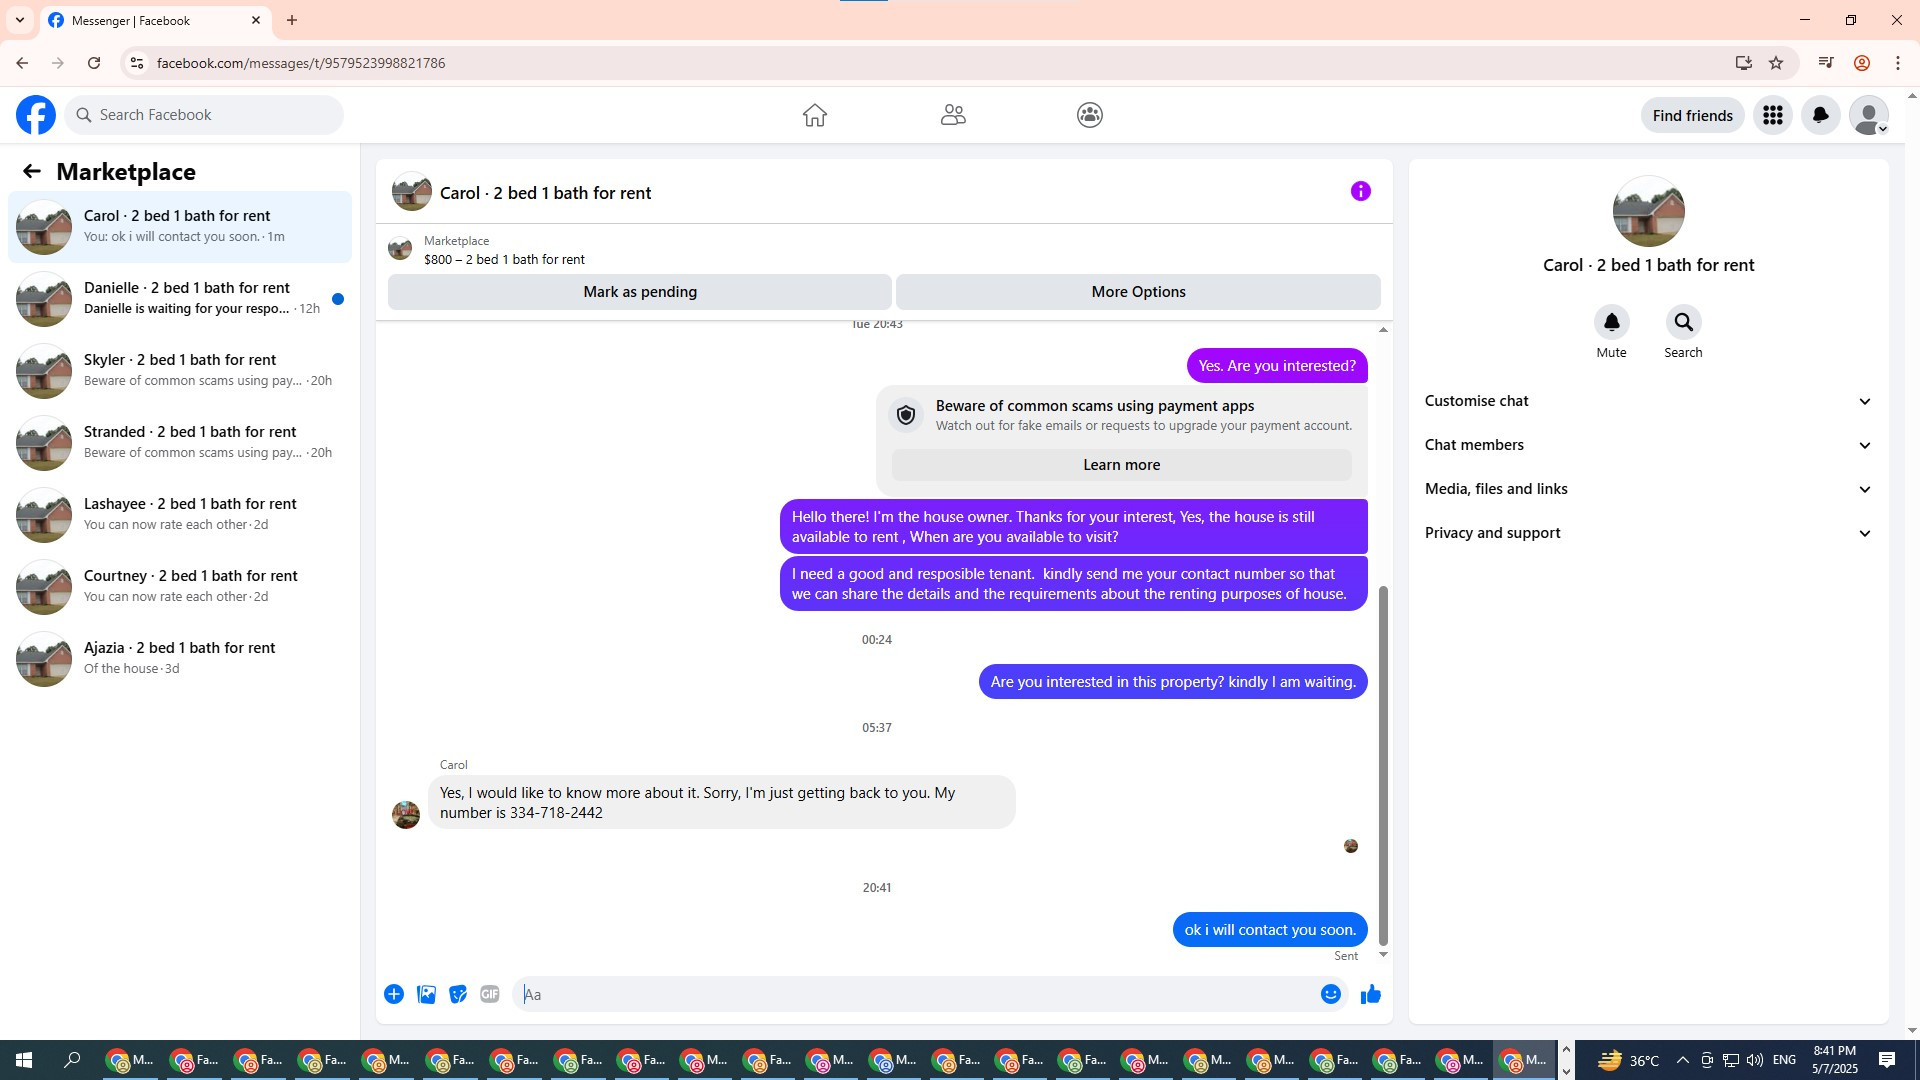Expand Privacy and support section
Screen dimensions: 1920x1080
click(1648, 533)
